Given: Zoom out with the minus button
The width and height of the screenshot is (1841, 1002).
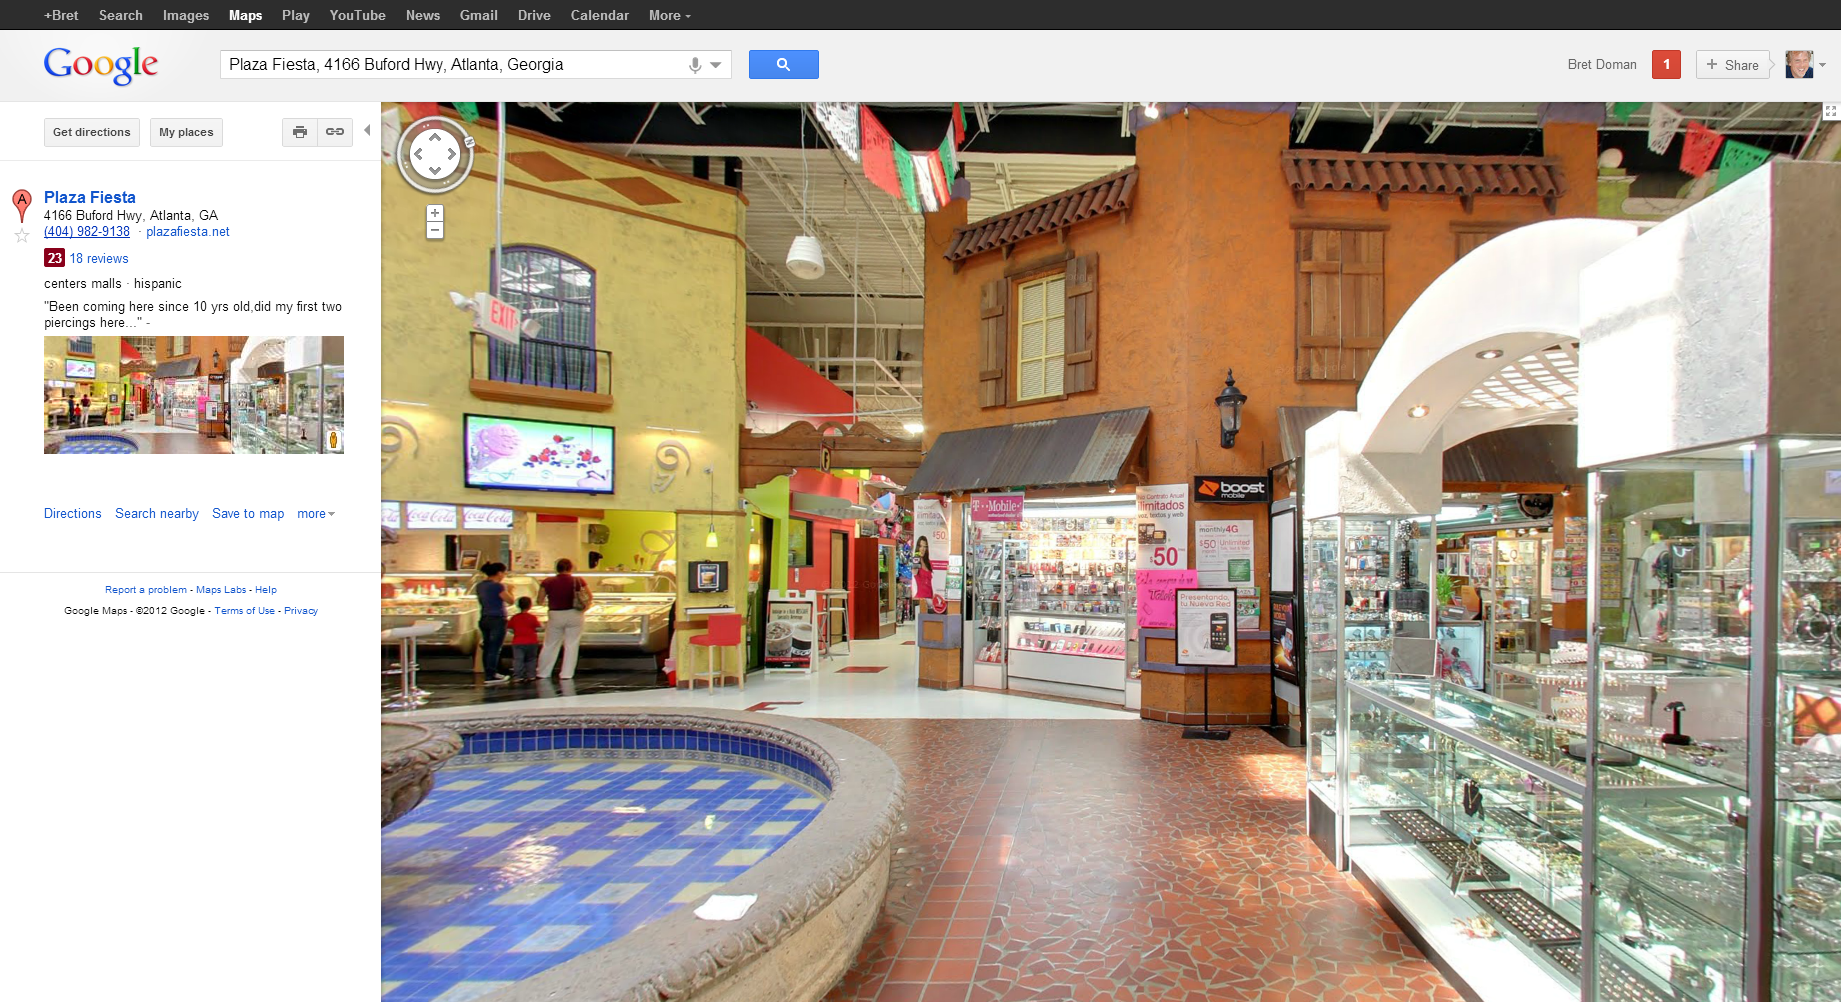Looking at the screenshot, I should click(x=435, y=231).
